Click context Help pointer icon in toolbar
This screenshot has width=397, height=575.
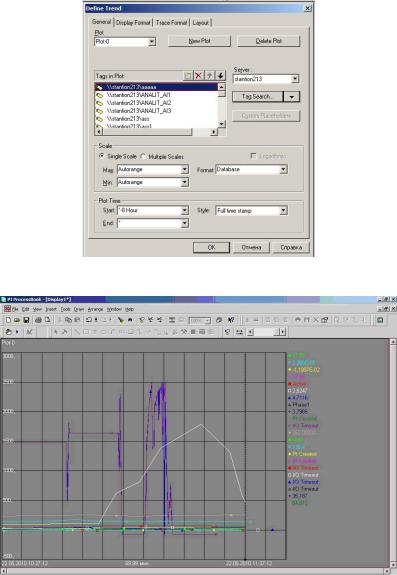pyautogui.click(x=231, y=320)
